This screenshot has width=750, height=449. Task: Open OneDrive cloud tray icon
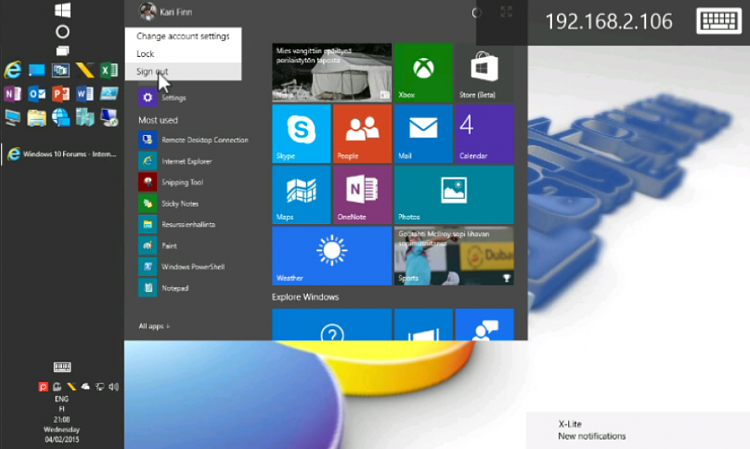pos(86,386)
